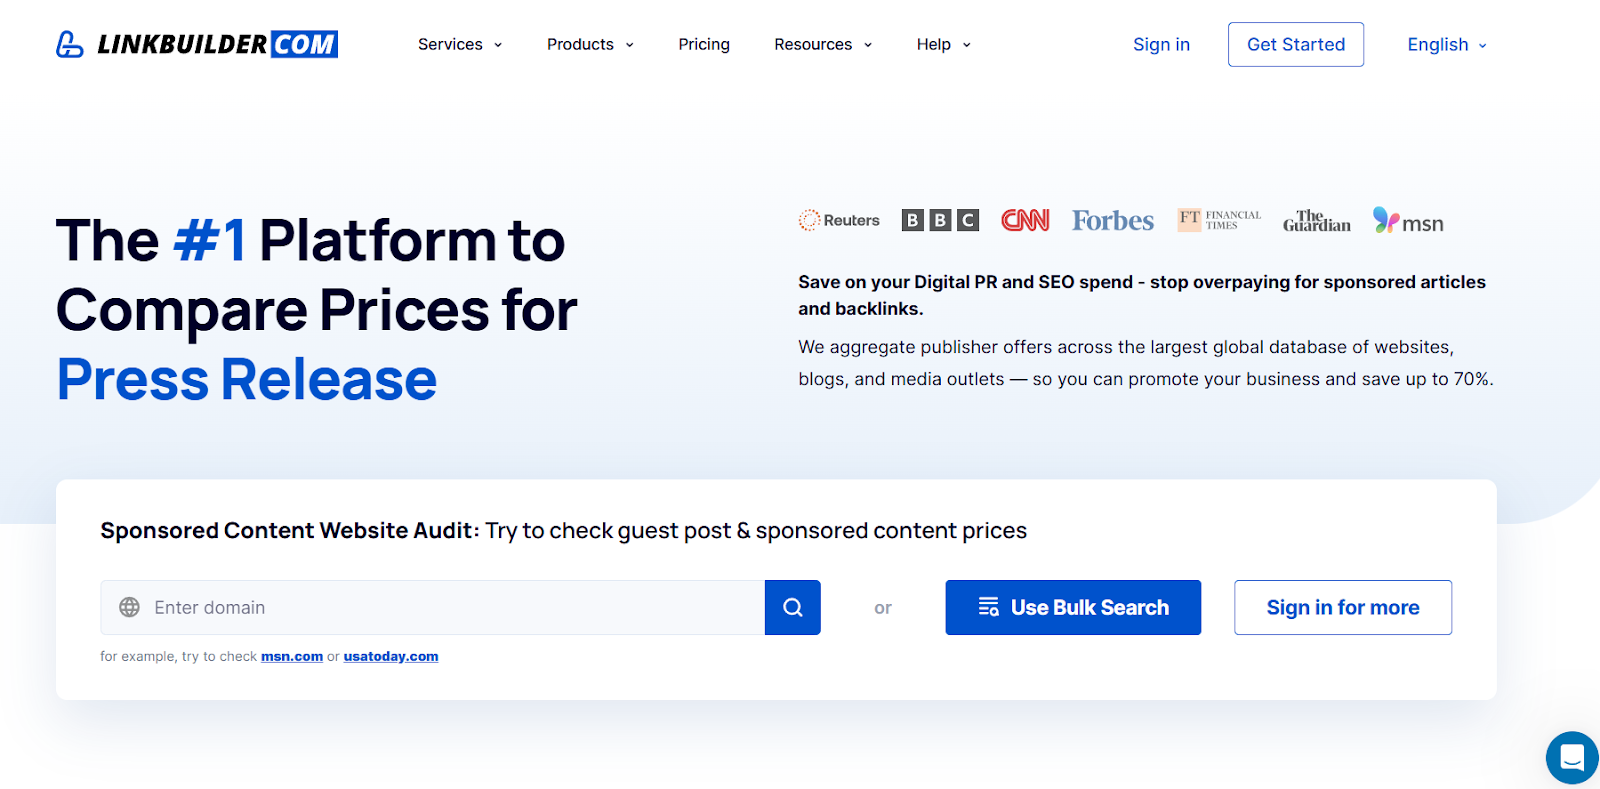Click the msn.com example link
Image resolution: width=1600 pixels, height=789 pixels.
click(292, 657)
